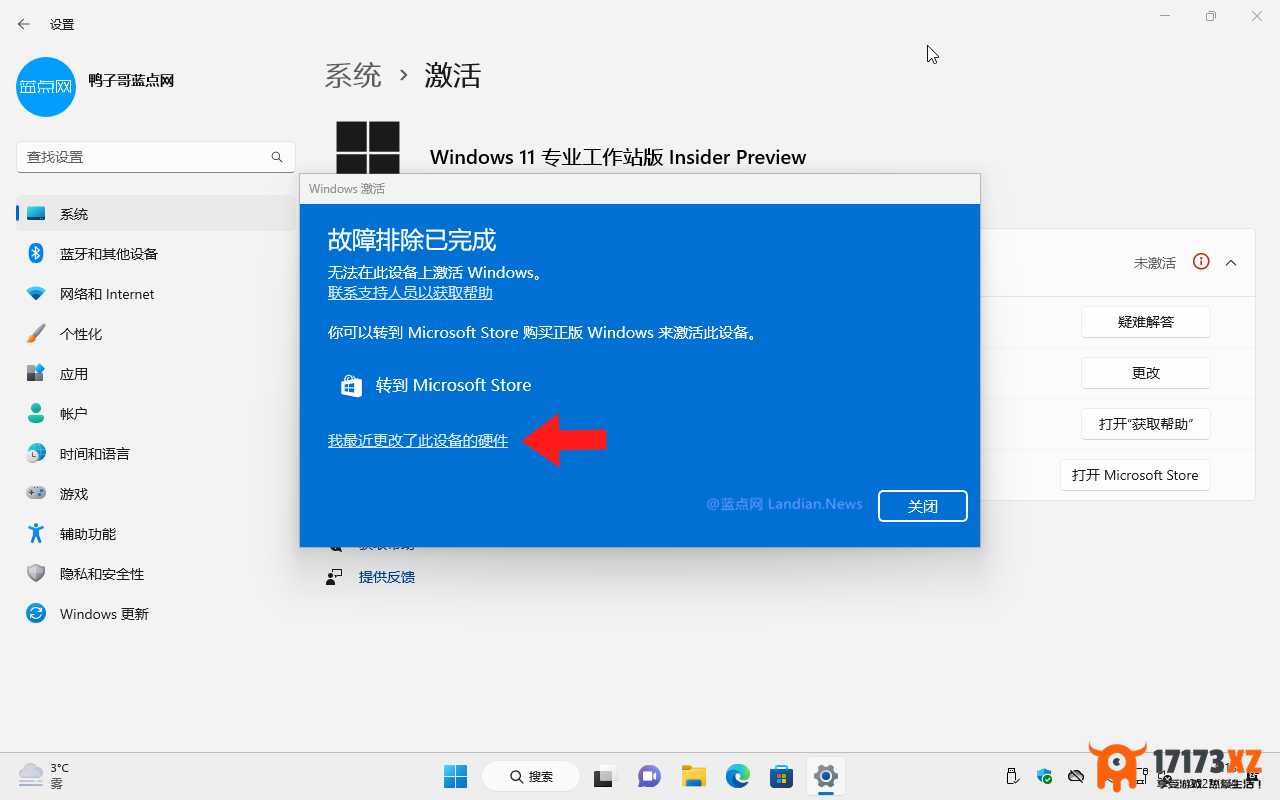The image size is (1280, 800).
Task: Open 辅助功能 settings
Action: tap(156, 534)
